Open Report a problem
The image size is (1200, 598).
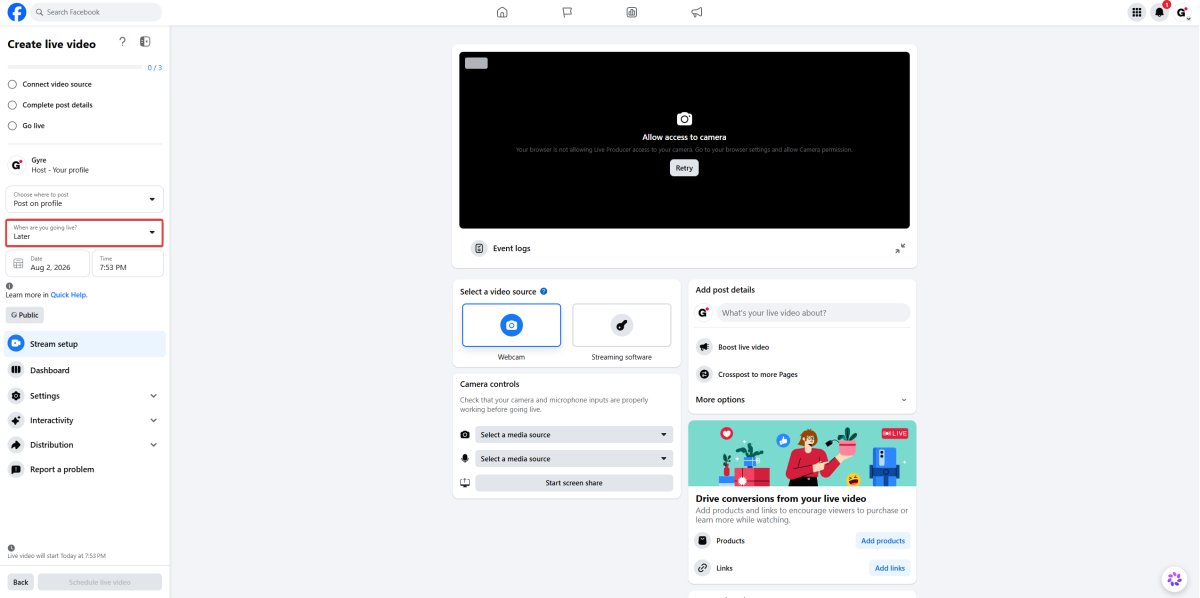click(85, 470)
